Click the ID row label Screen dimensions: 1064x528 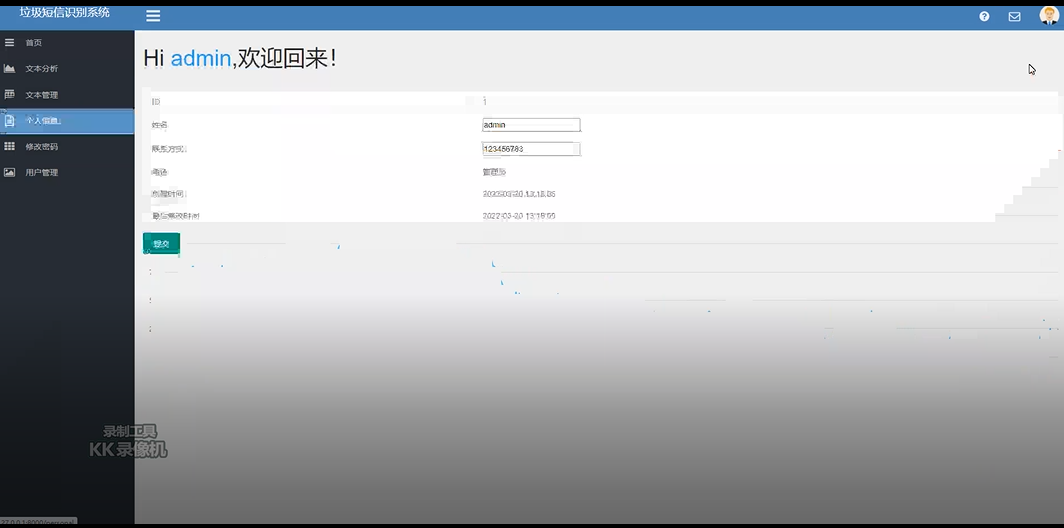tap(156, 102)
